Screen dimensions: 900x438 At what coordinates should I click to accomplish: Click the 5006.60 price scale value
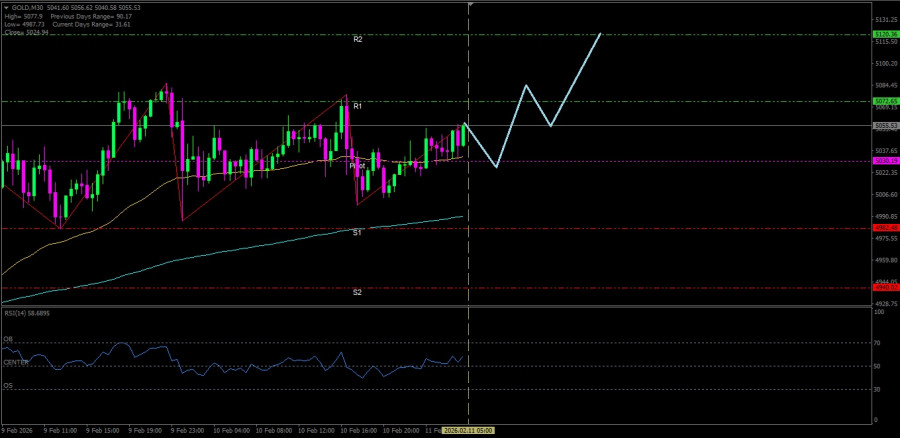[886, 195]
